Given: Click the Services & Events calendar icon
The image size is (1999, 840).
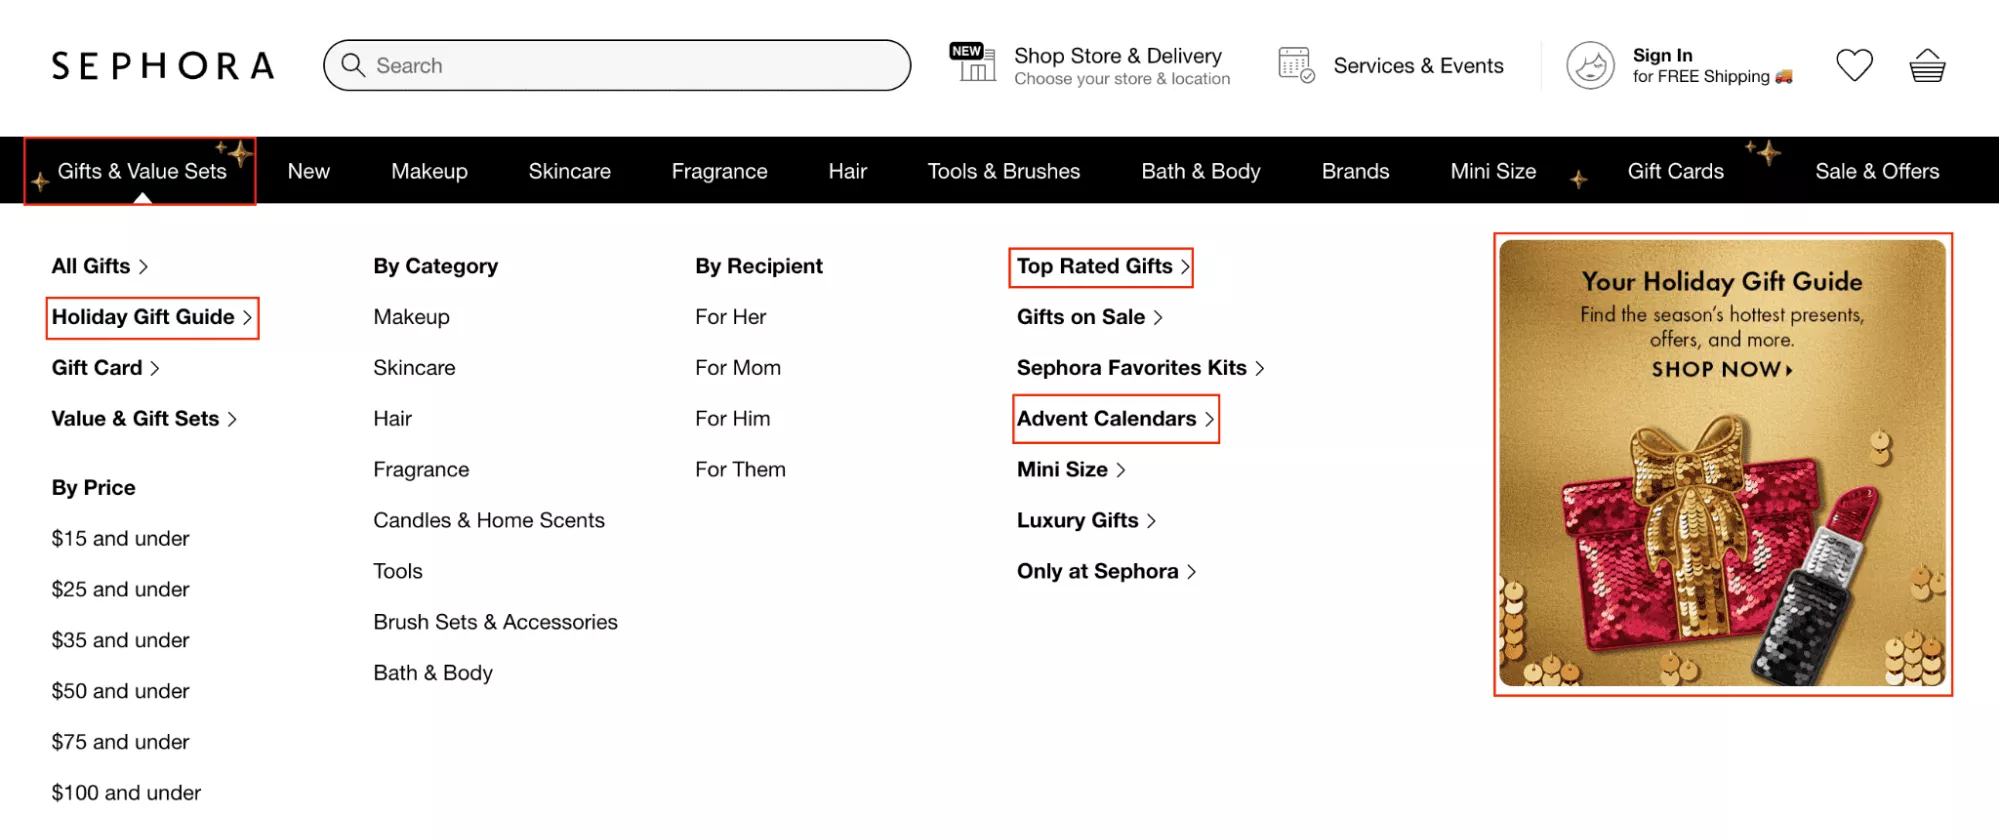Looking at the screenshot, I should coord(1296,65).
